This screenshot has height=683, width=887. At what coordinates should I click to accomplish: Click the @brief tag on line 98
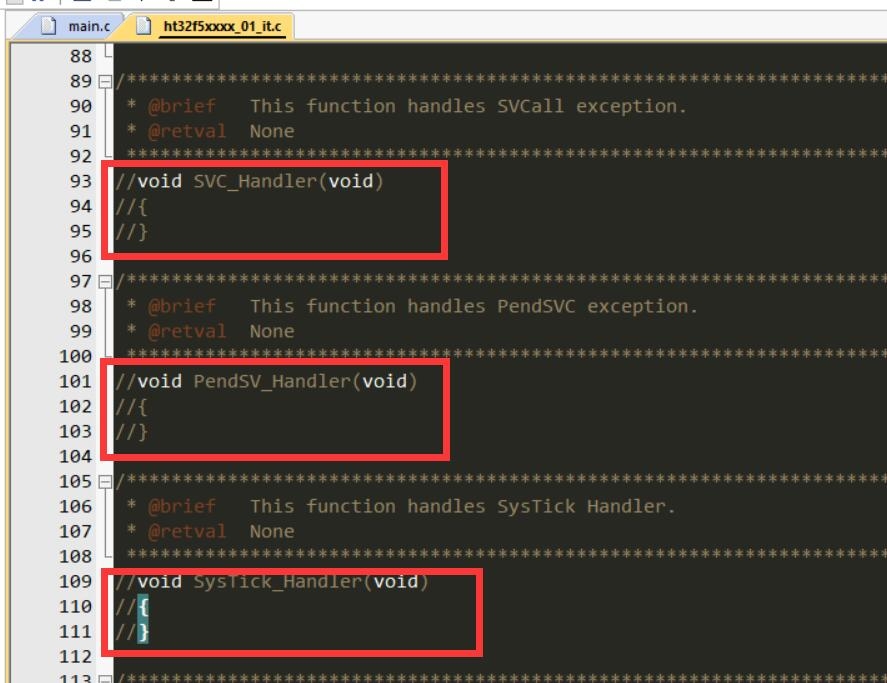(182, 306)
